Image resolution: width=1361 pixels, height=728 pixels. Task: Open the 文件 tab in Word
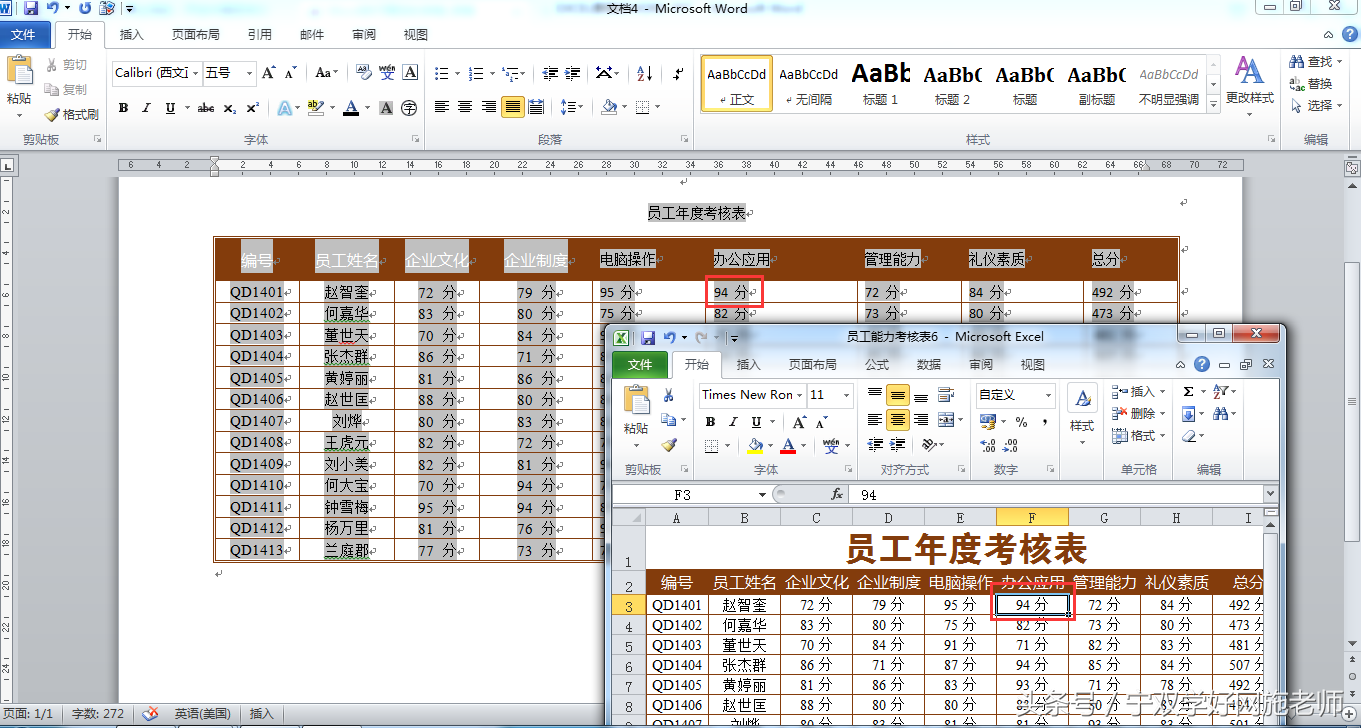tap(23, 34)
